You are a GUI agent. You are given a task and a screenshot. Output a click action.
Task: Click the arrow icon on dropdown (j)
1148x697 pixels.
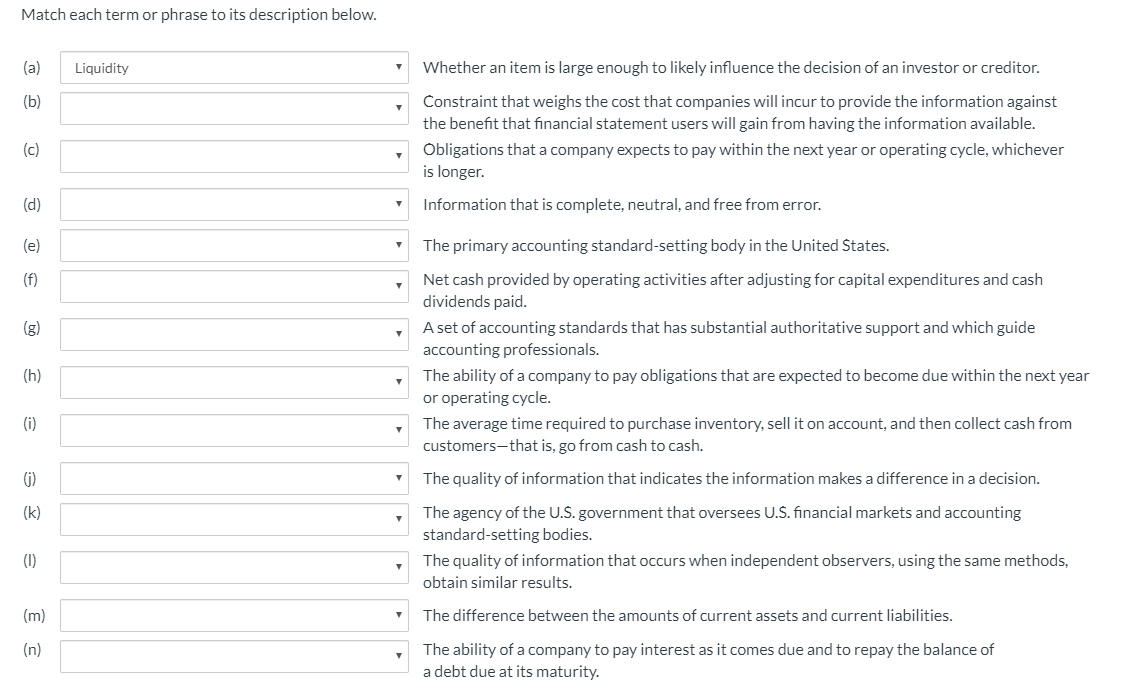pos(398,478)
